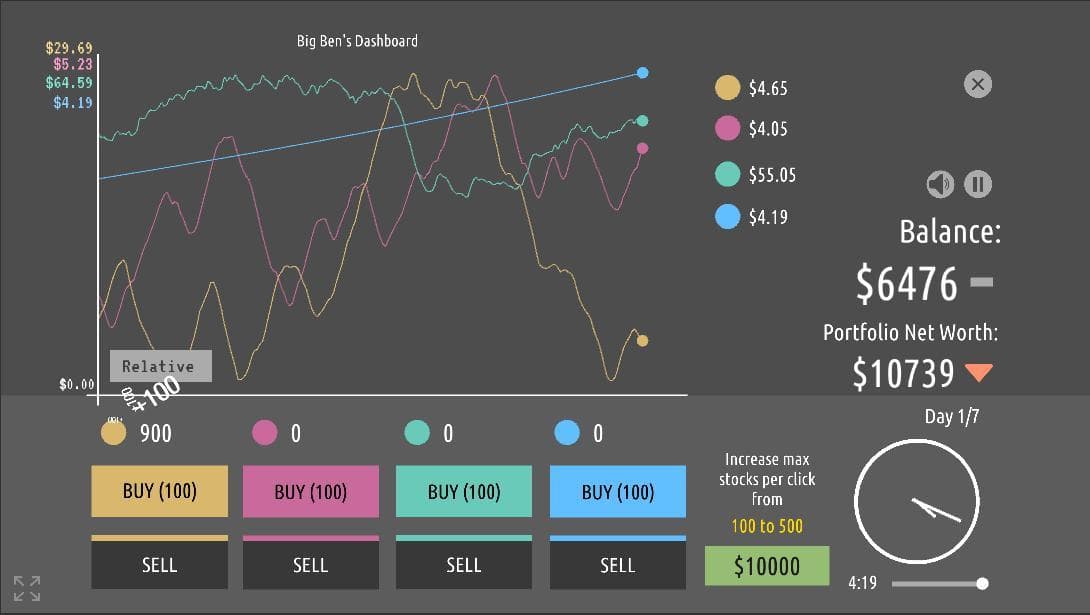Buy 100 shares of the pink stock
Viewport: 1090px width, 615px height.
(x=311, y=492)
